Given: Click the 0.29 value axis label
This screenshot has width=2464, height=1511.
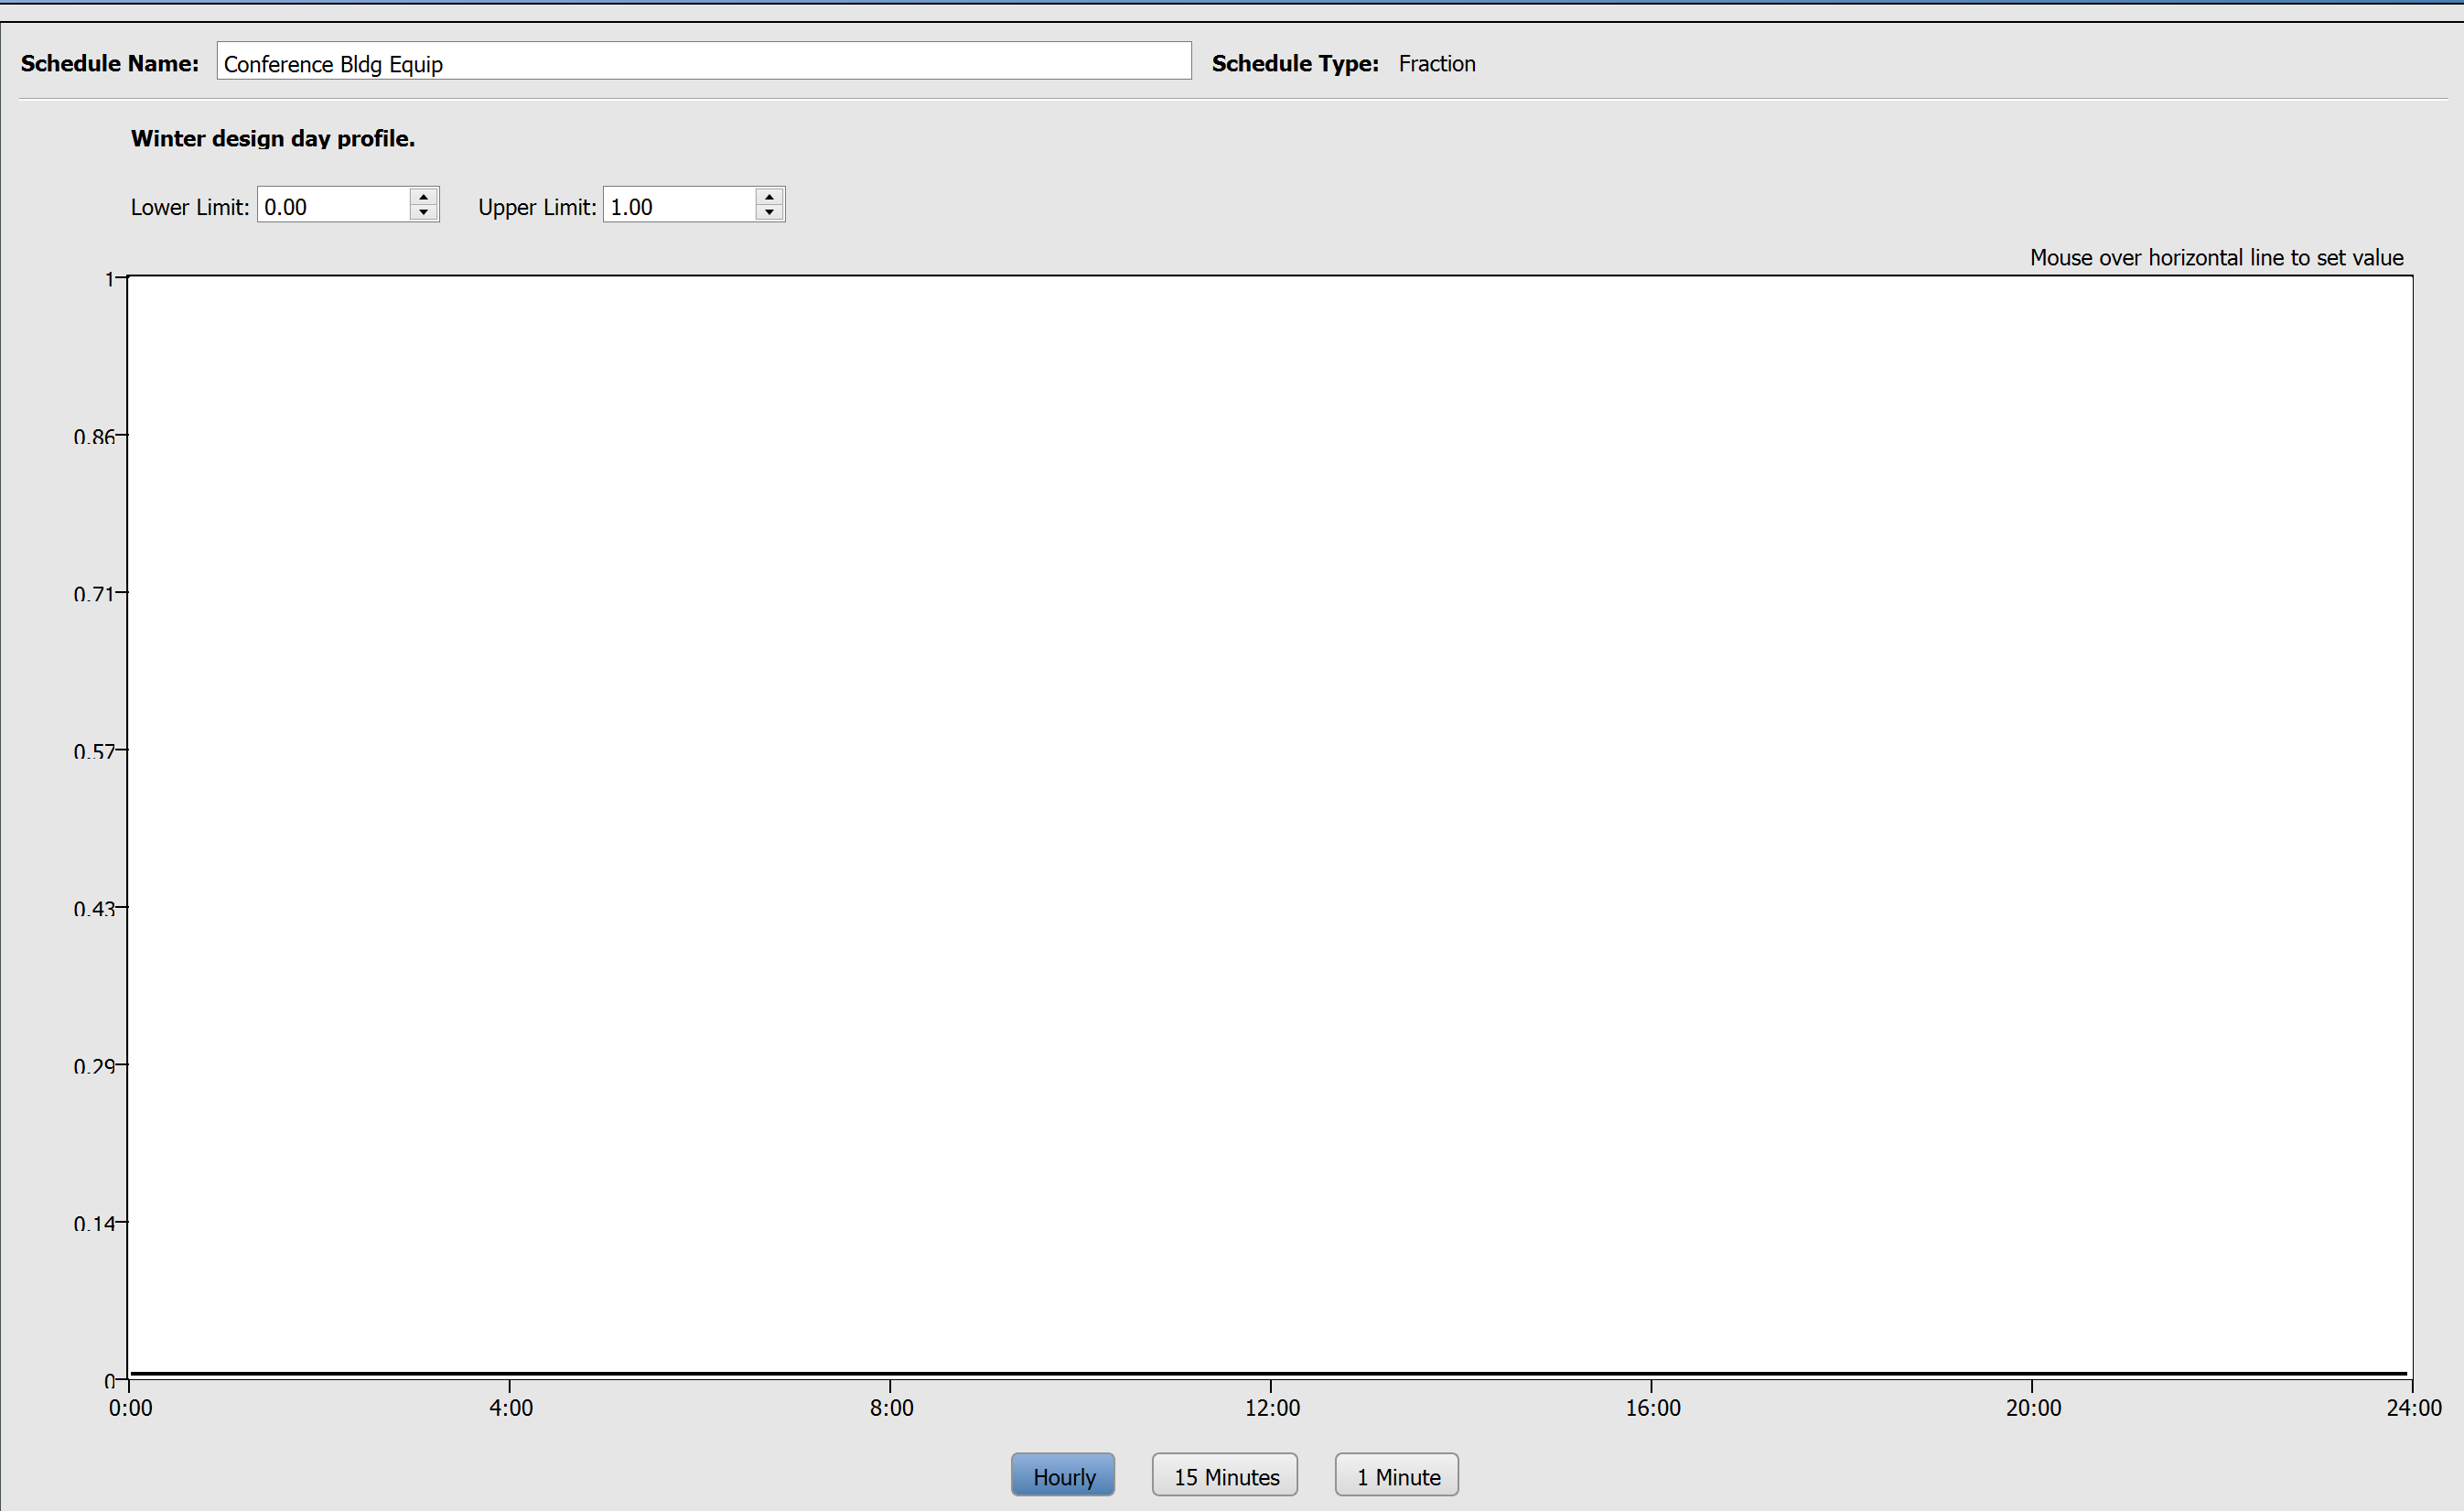Looking at the screenshot, I should 94,1066.
